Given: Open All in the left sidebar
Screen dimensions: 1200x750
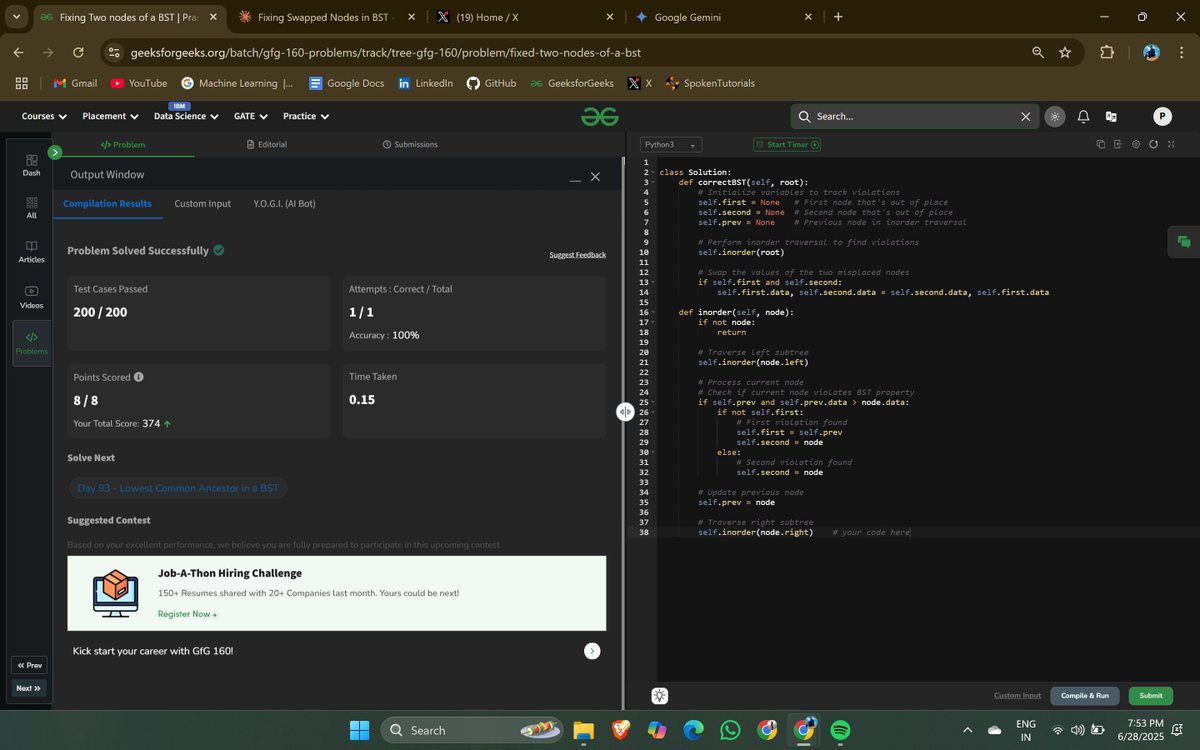Looking at the screenshot, I should click(32, 208).
